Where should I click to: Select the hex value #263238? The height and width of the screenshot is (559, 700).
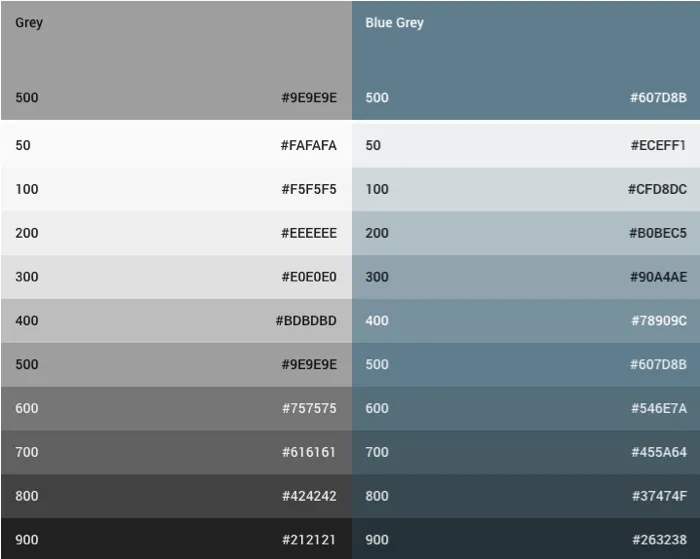tap(659, 540)
